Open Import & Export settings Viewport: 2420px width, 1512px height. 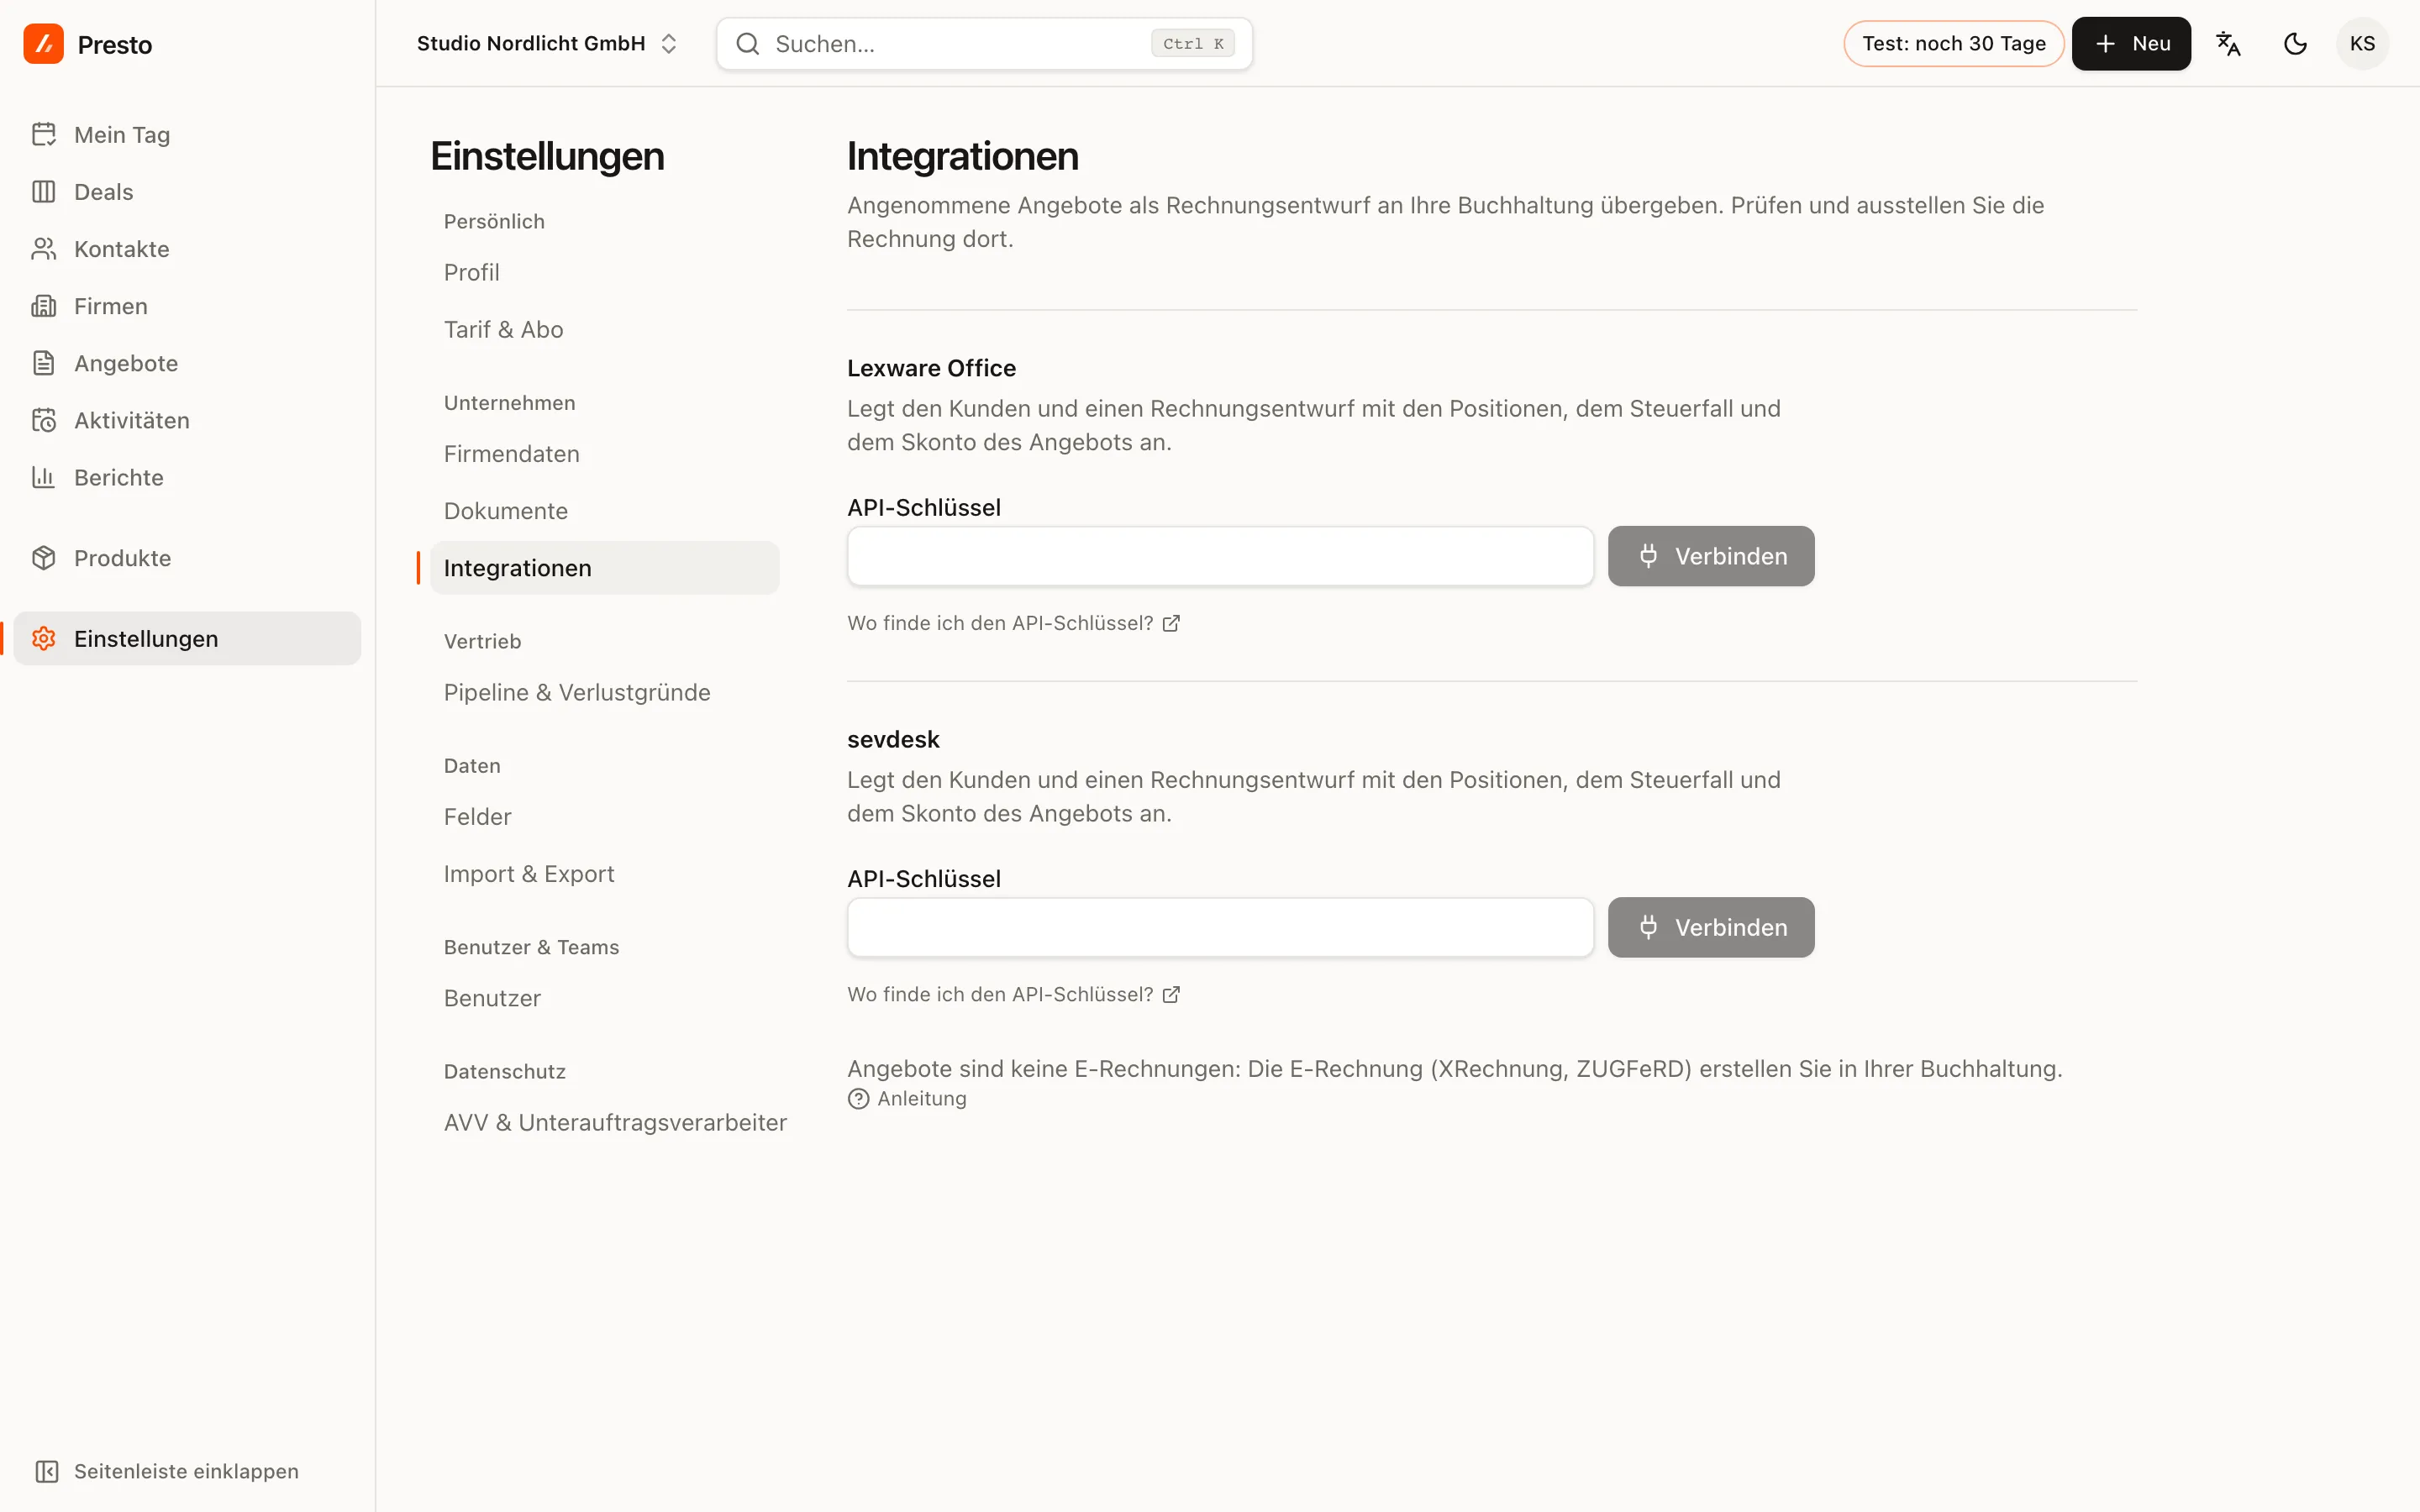[604, 873]
